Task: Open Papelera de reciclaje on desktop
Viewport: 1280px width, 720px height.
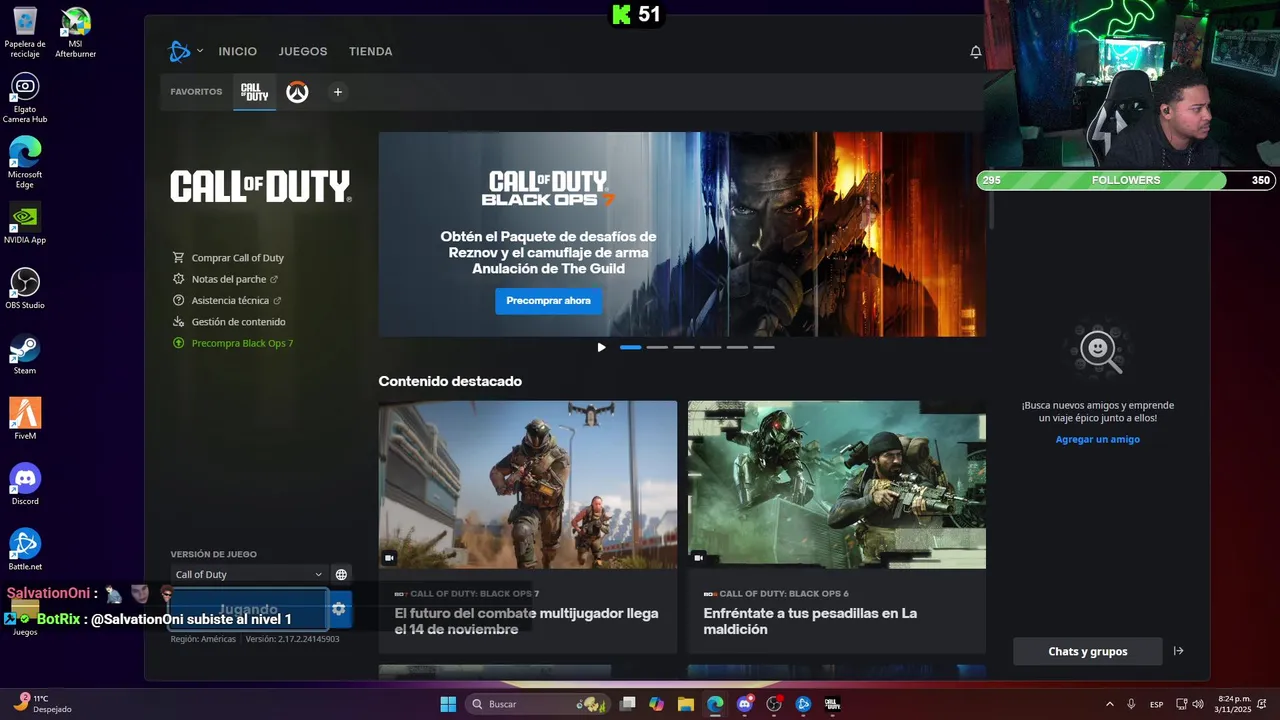Action: 25,33
